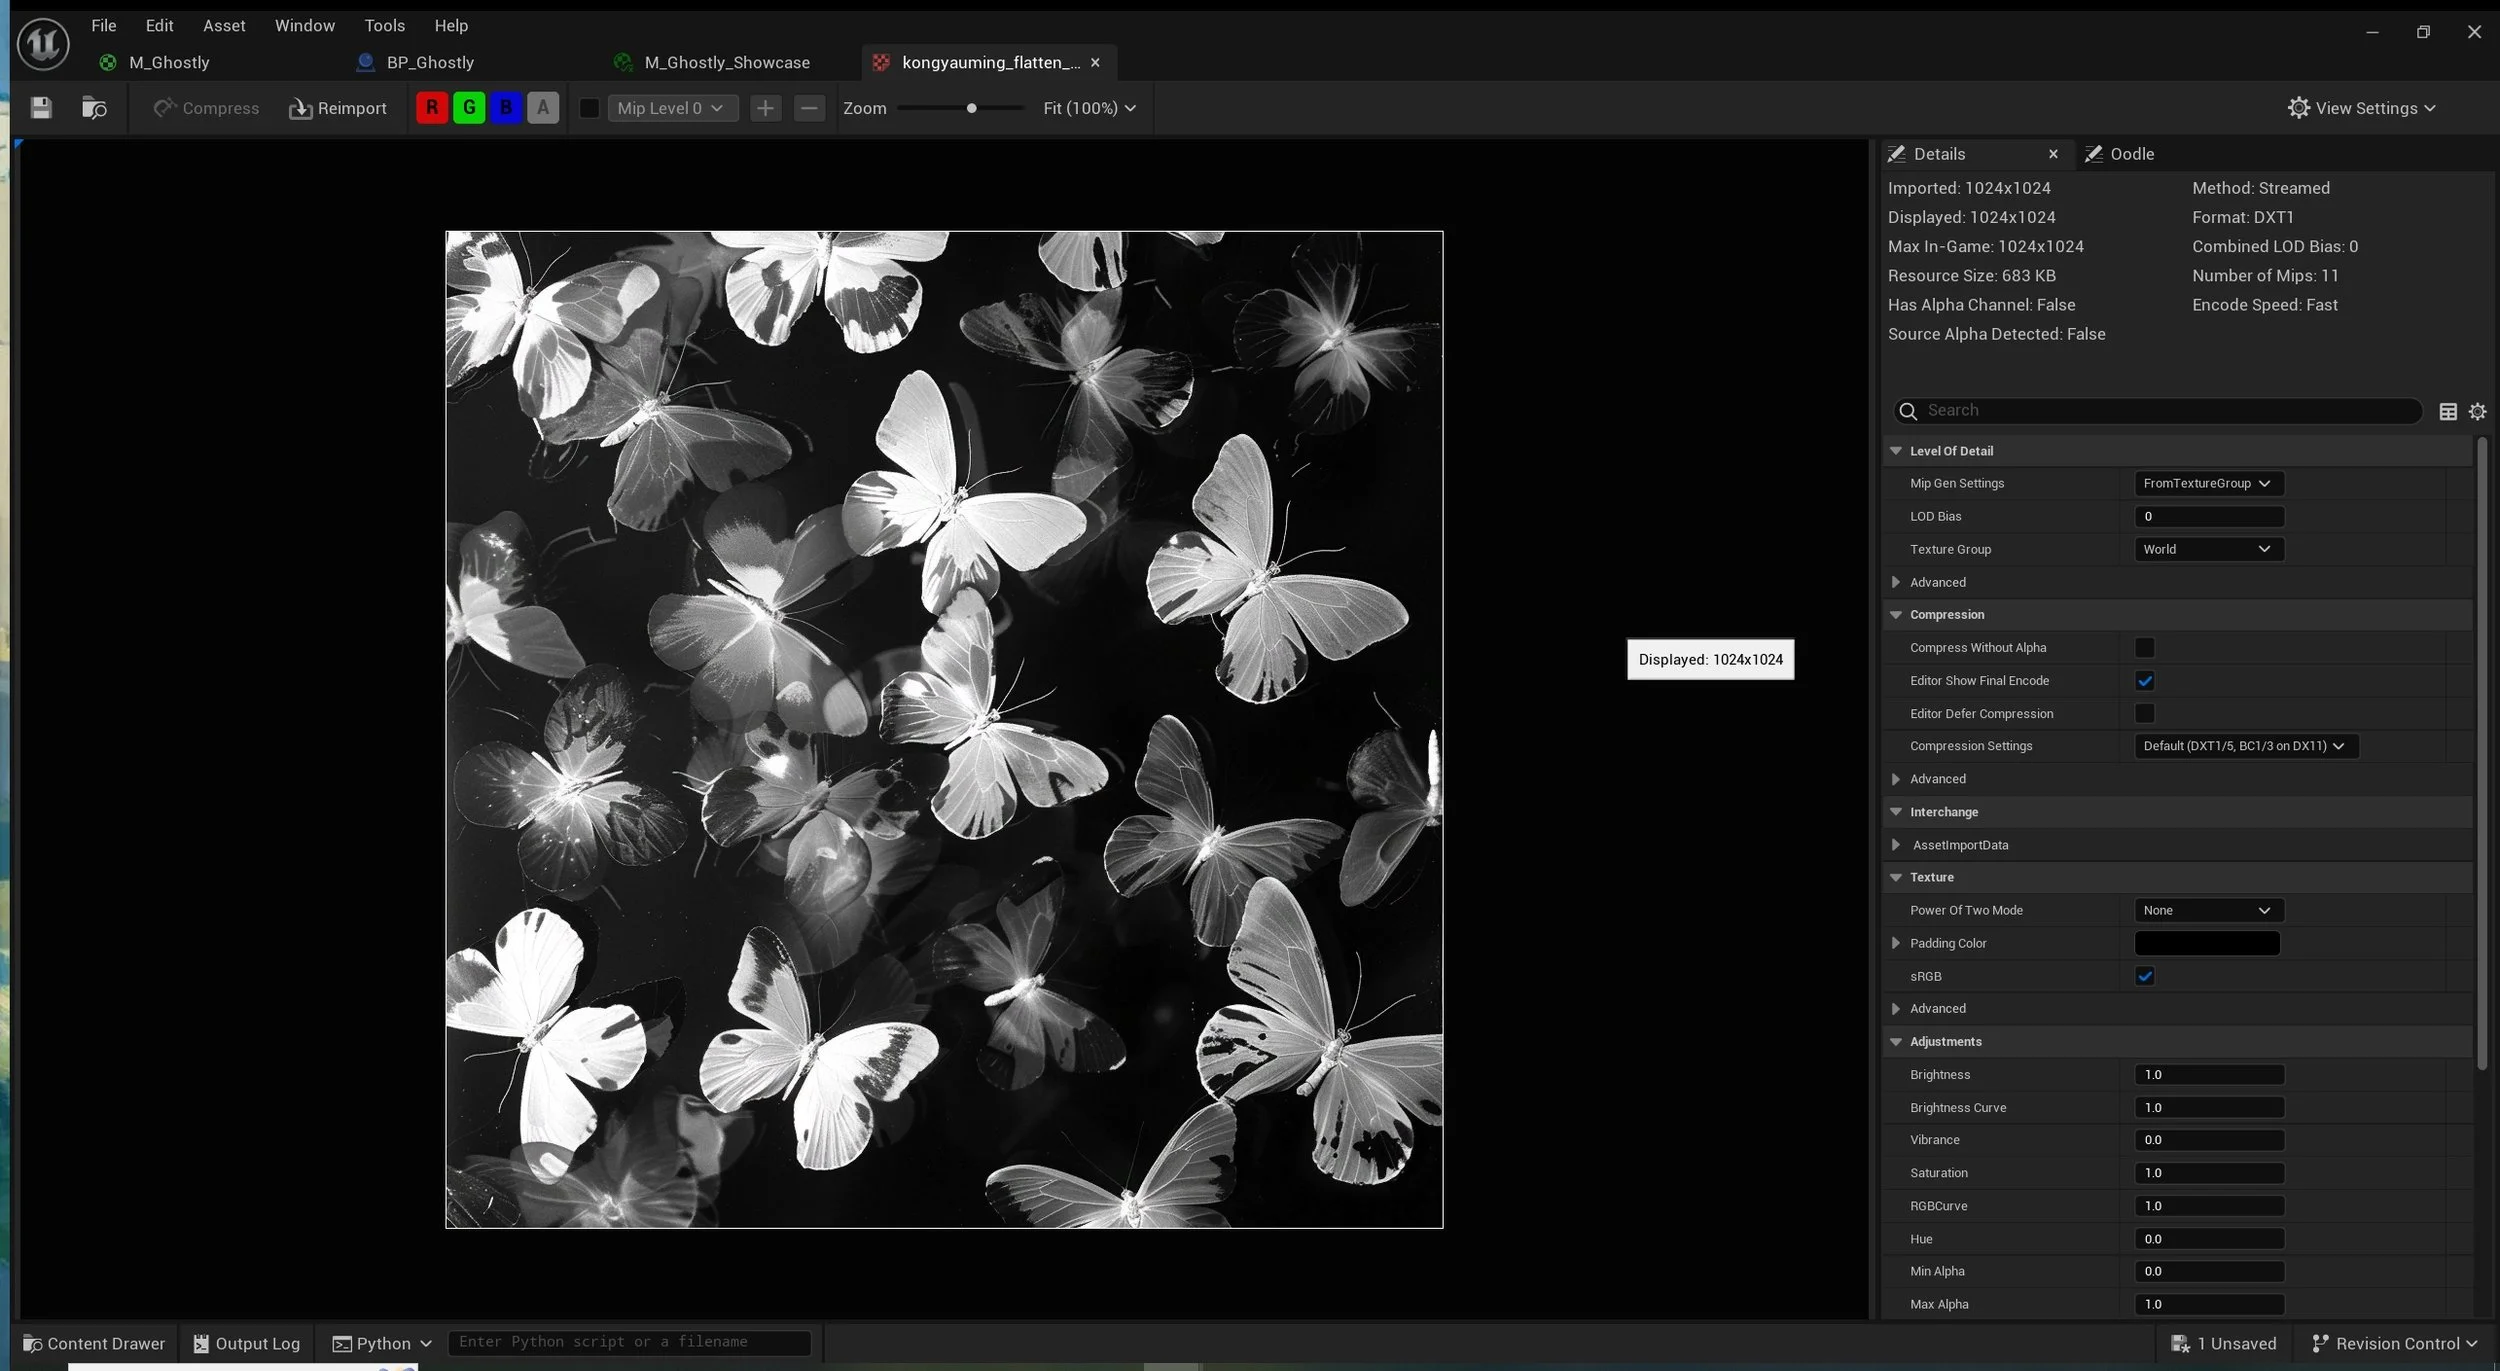Disable the sRGB checkbox
The height and width of the screenshot is (1371, 2500).
[x=2144, y=976]
